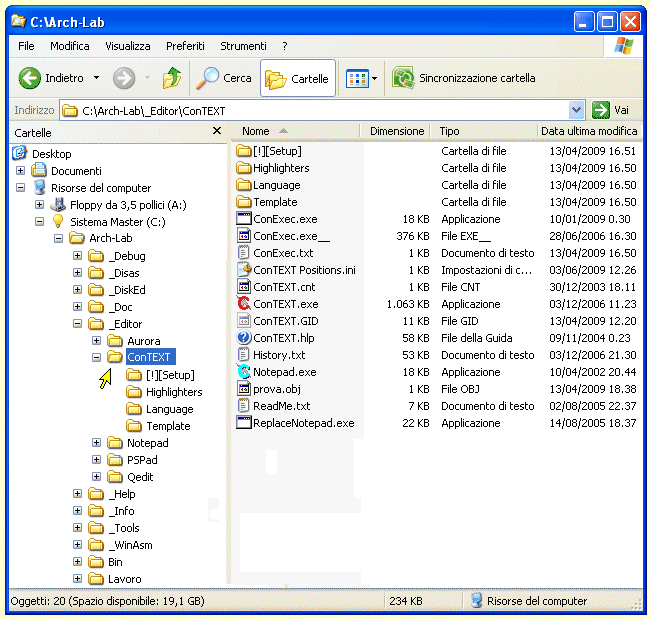Click the green Forward arrow icon
The height and width of the screenshot is (619, 649).
coord(124,78)
